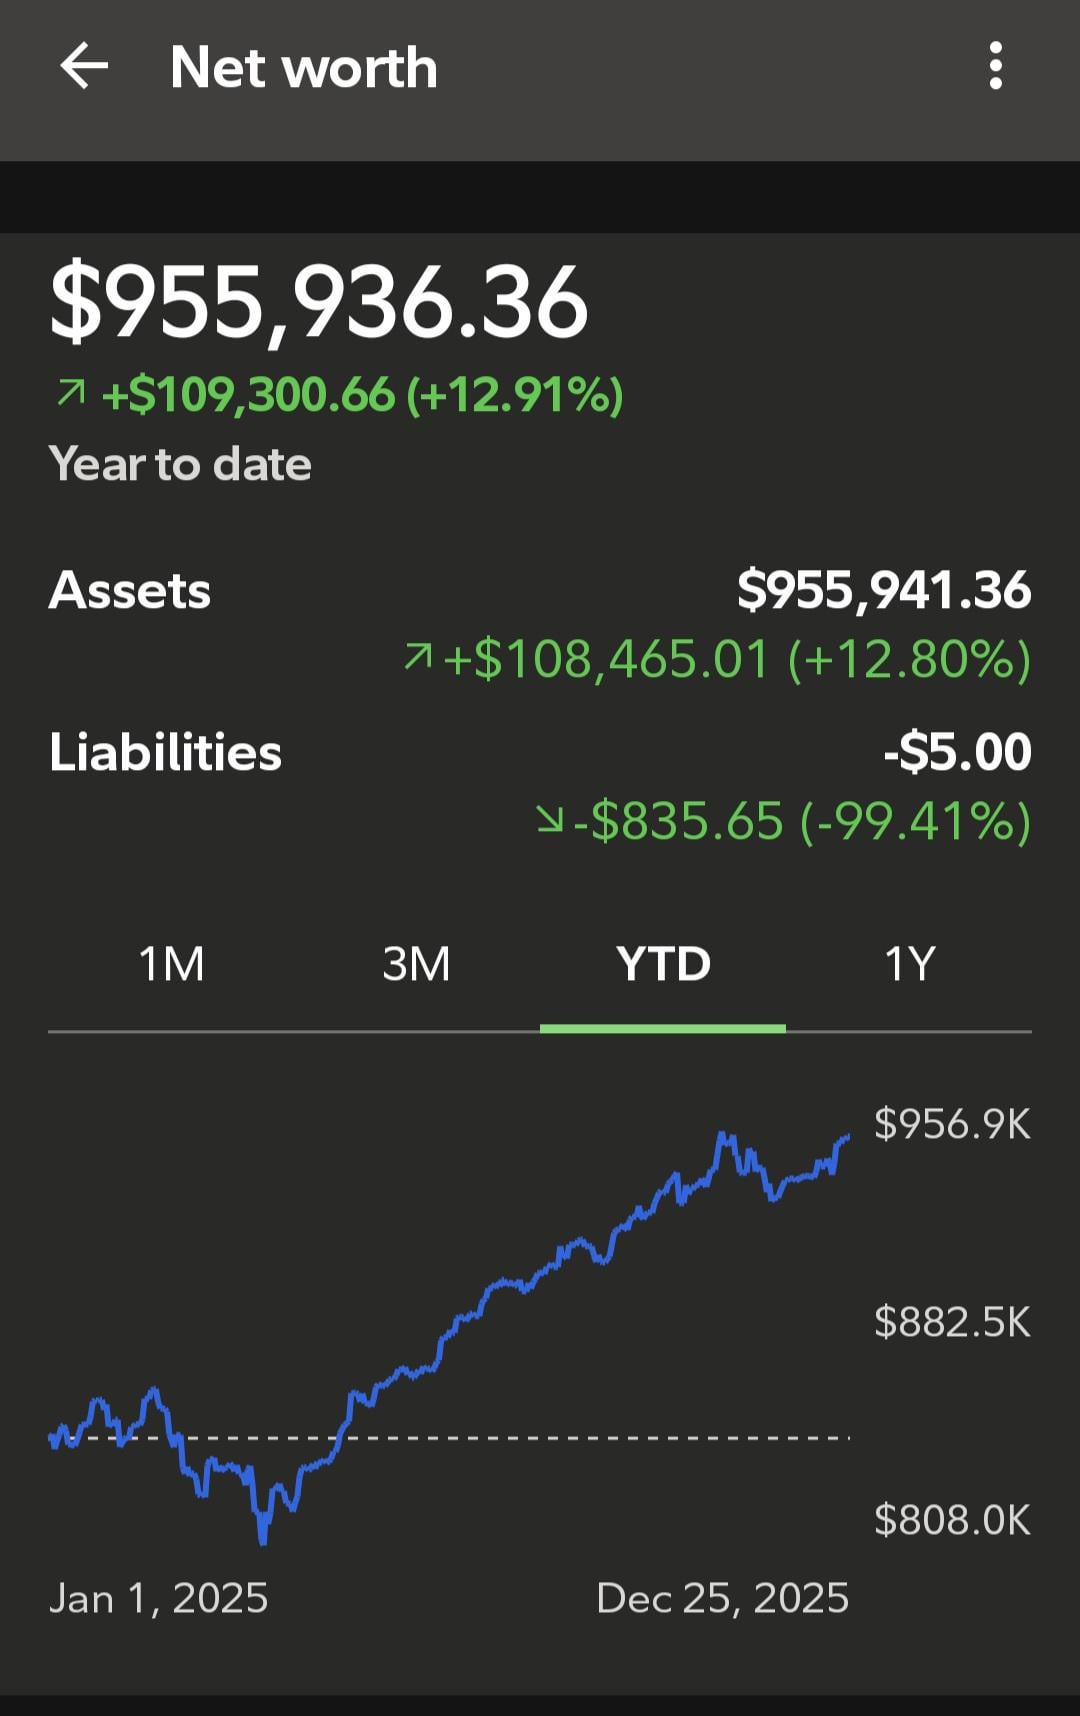Tap the chart's lowest dip point

263,1539
